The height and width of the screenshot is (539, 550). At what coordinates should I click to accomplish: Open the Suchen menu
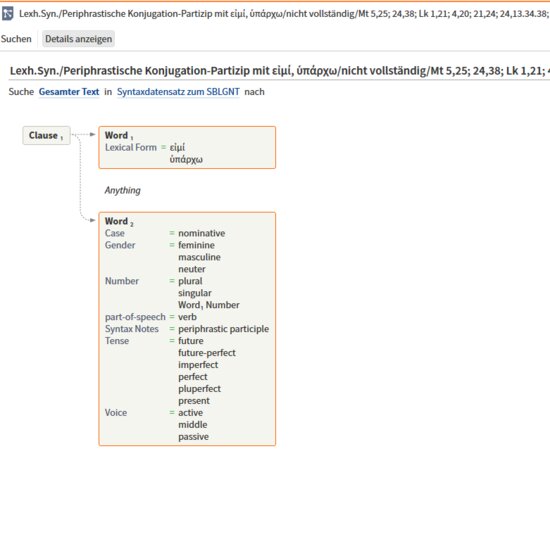tap(16, 39)
